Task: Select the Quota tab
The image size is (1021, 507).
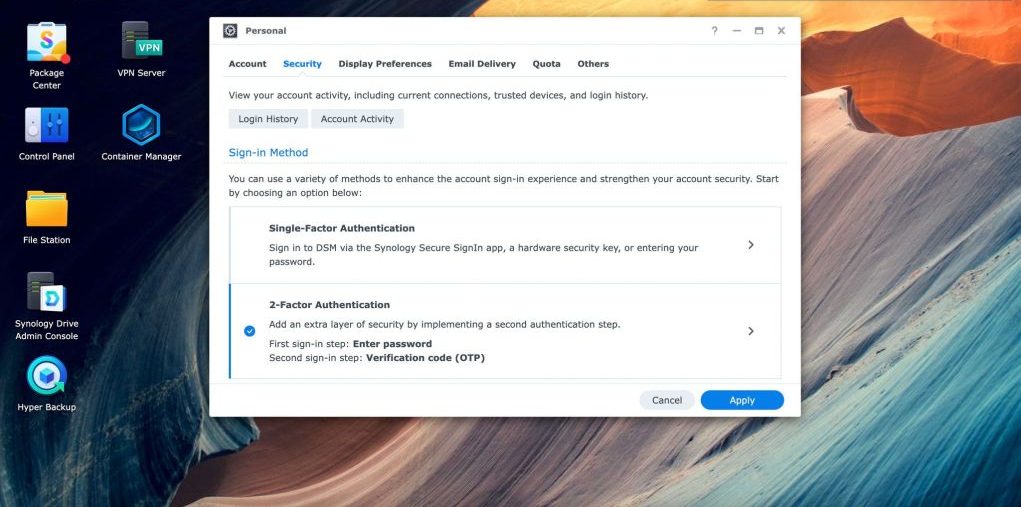Action: (546, 64)
